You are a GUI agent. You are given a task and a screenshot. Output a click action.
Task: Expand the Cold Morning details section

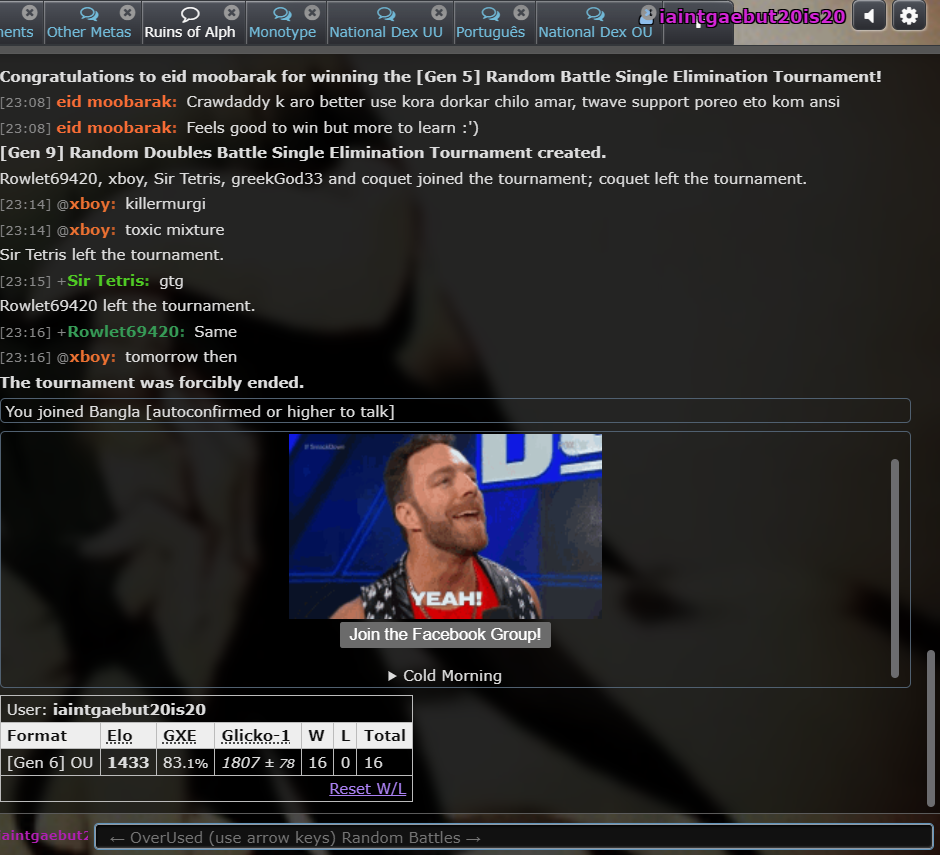pyautogui.click(x=445, y=676)
